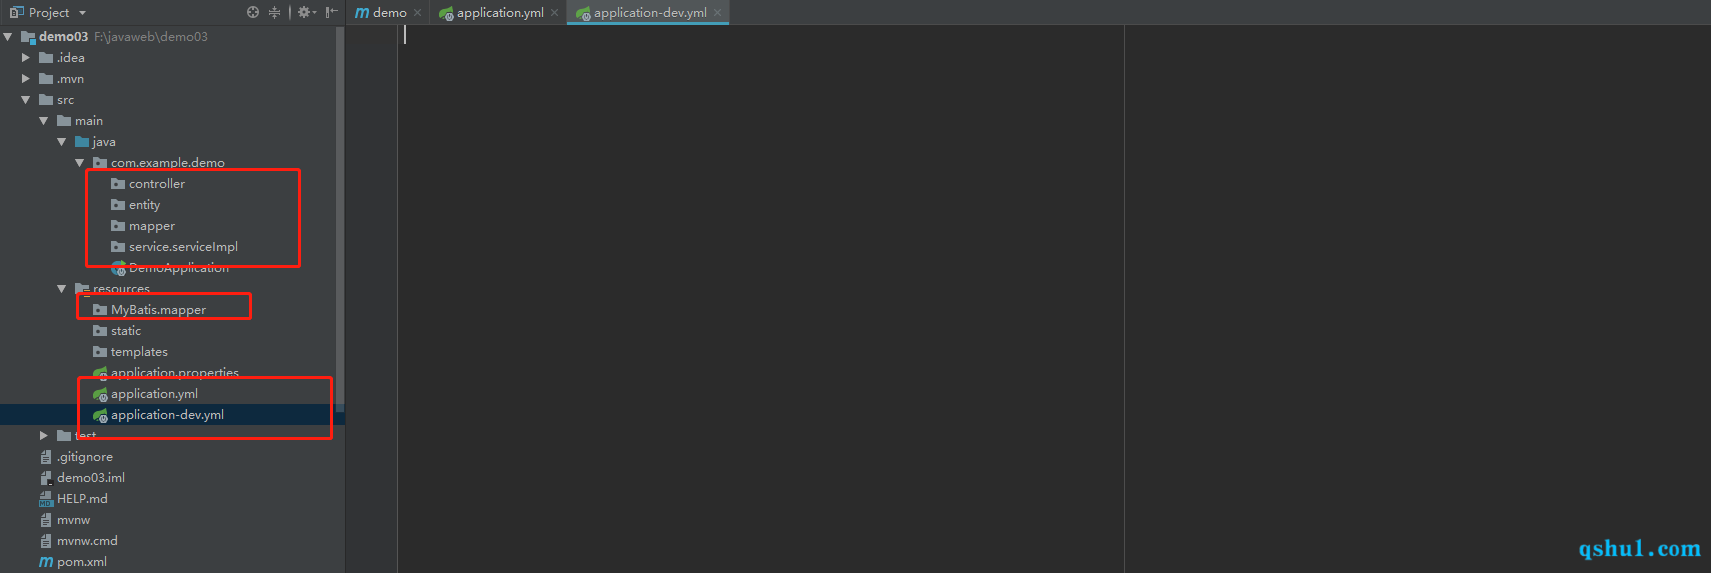Click the editor line-number gutter

[x=372, y=300]
